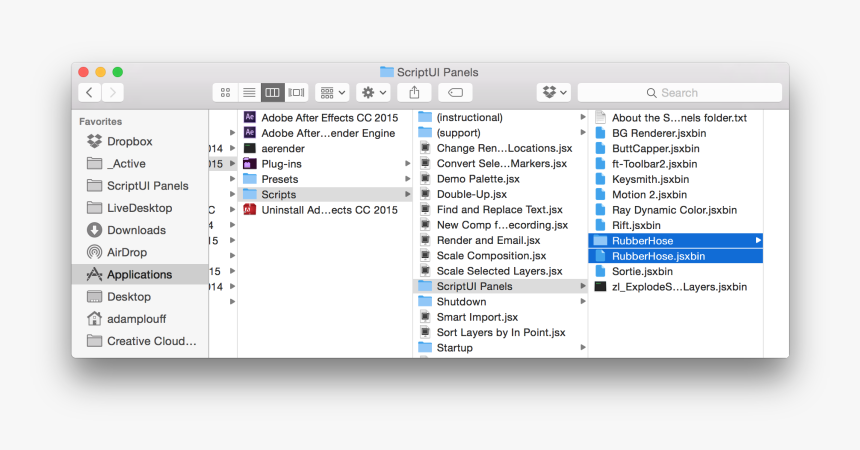Image resolution: width=860 pixels, height=450 pixels.
Task: Select Convert Selected Markers.jsx script
Action: coord(500,164)
